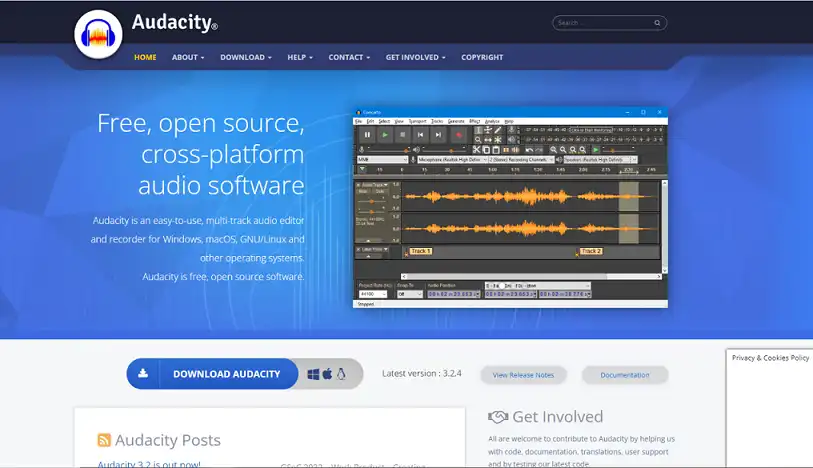The height and width of the screenshot is (468, 813).
Task: Open the Audacity 3.2 is out now post link
Action: click(149, 464)
